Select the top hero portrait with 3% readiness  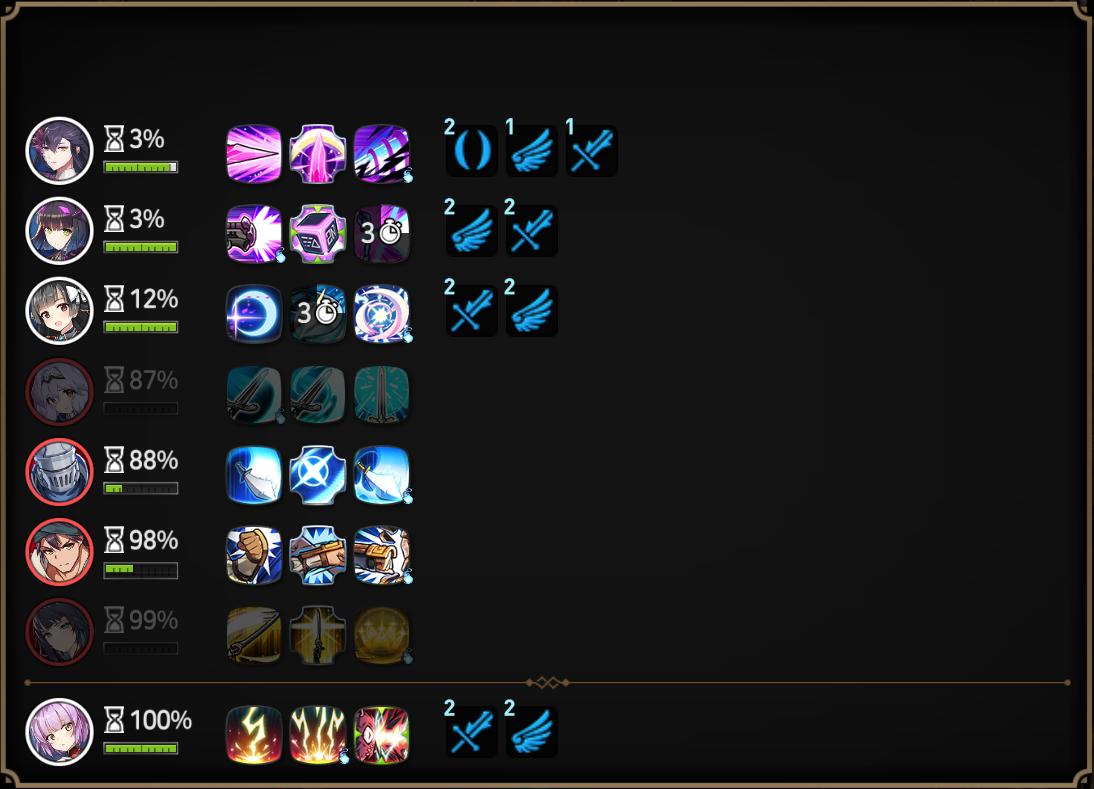59,151
